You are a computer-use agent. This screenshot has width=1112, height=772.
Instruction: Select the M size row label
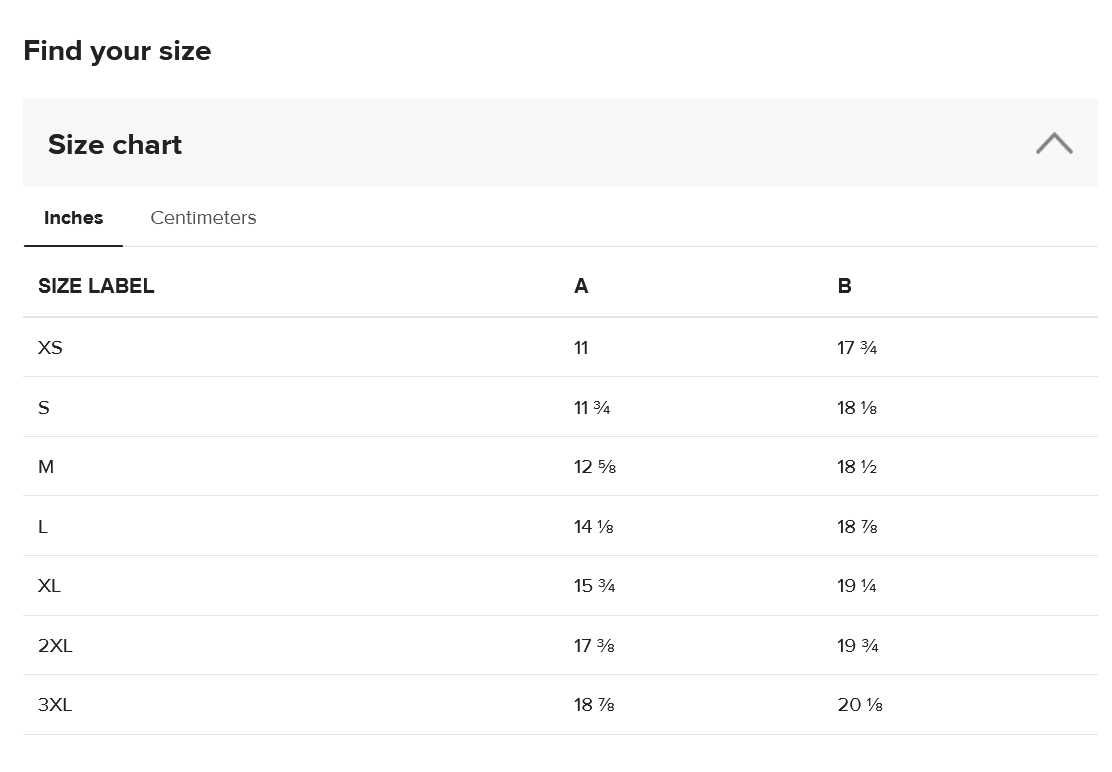46,466
